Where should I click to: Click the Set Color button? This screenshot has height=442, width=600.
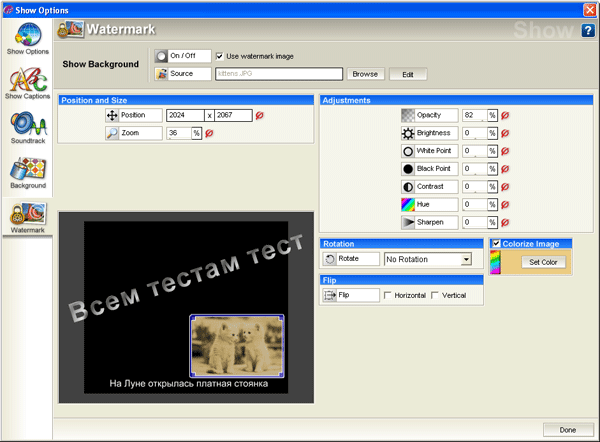[x=543, y=262]
